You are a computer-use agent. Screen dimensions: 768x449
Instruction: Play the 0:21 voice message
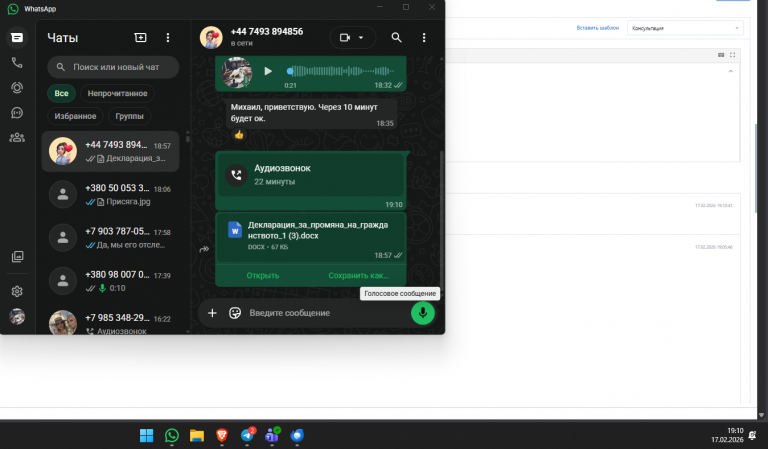pos(268,71)
